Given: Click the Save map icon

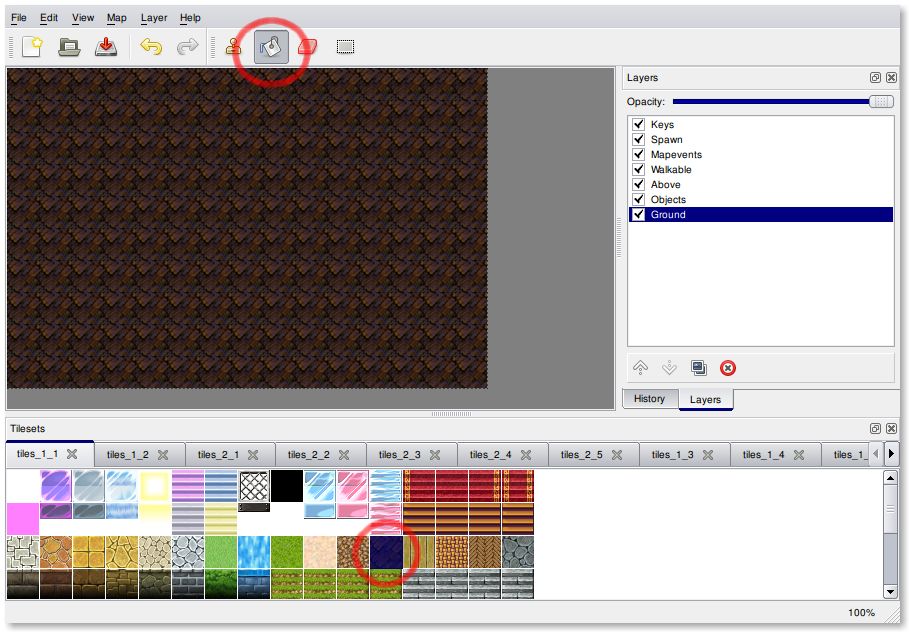Looking at the screenshot, I should [105, 47].
